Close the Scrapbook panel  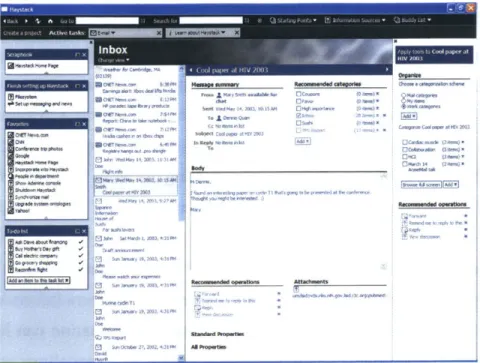tap(84, 55)
